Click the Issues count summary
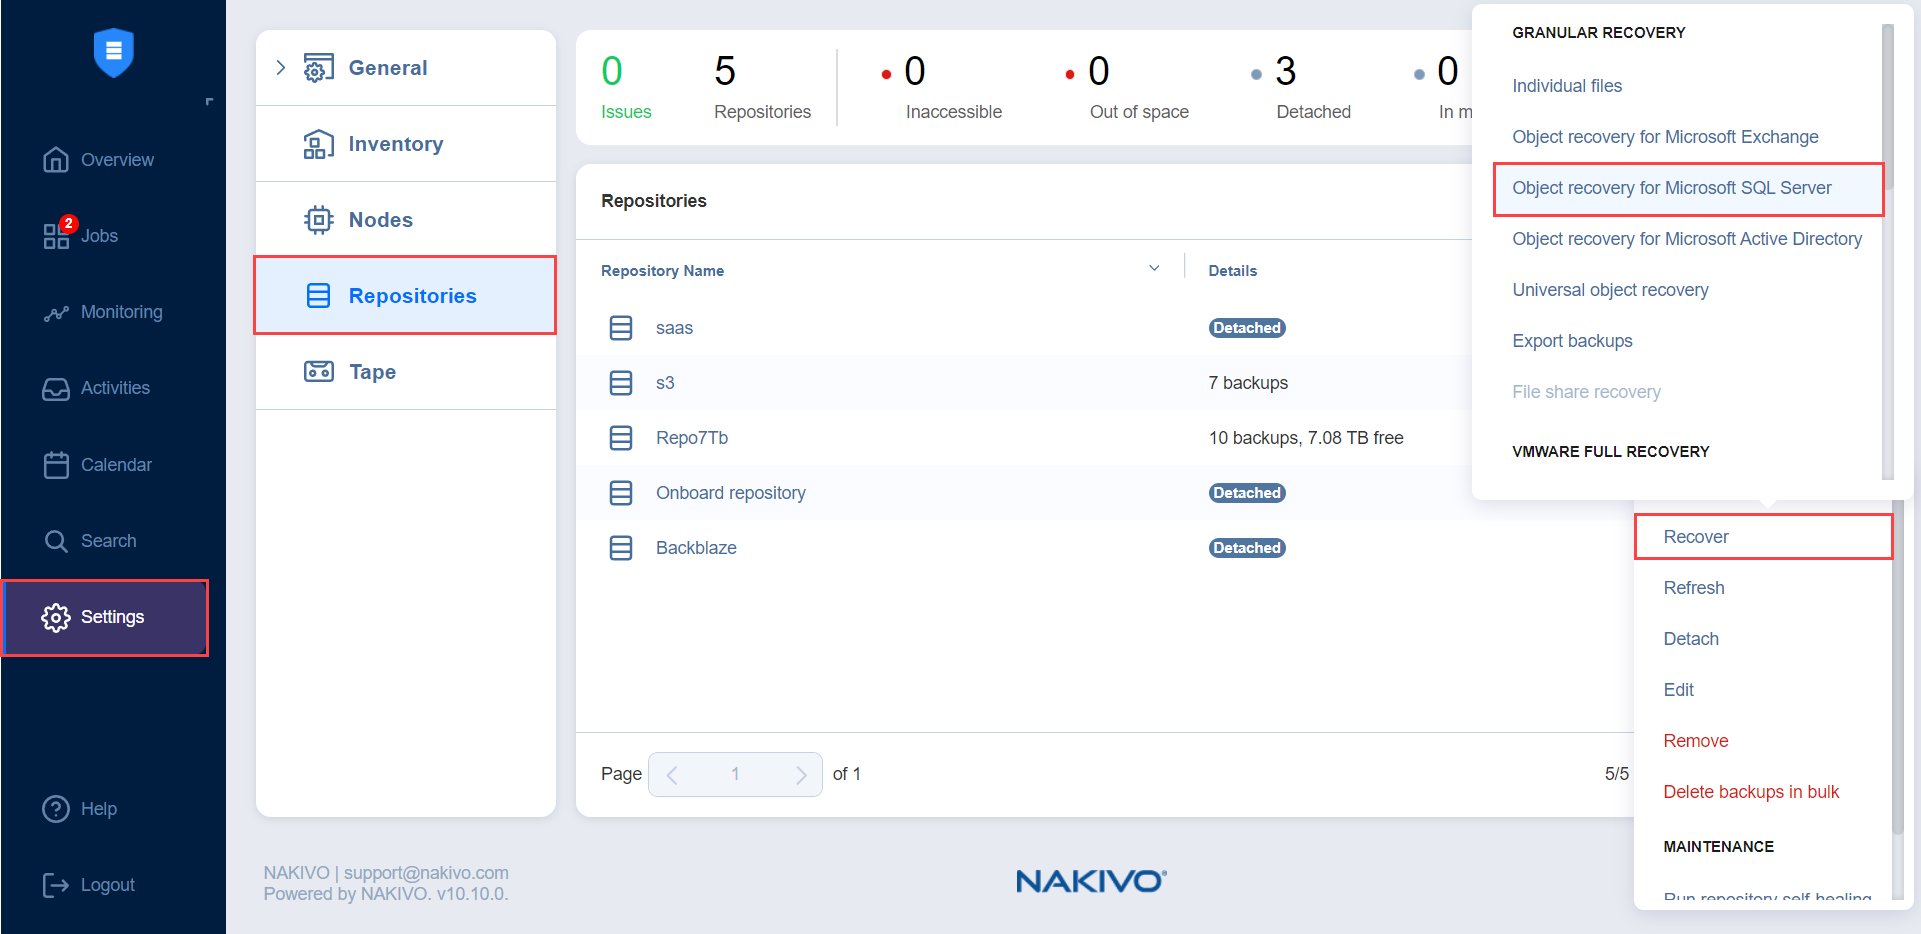 pyautogui.click(x=626, y=88)
